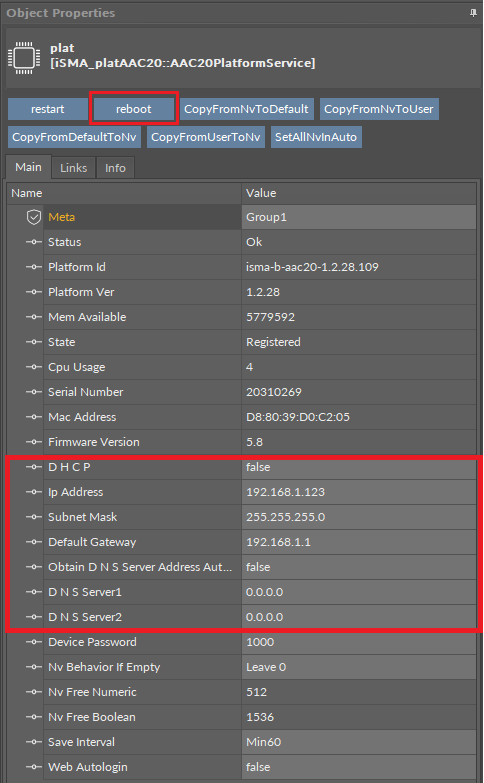Viewport: 484px width, 783px height.
Task: Select the Default Gateway value field
Action: click(359, 542)
